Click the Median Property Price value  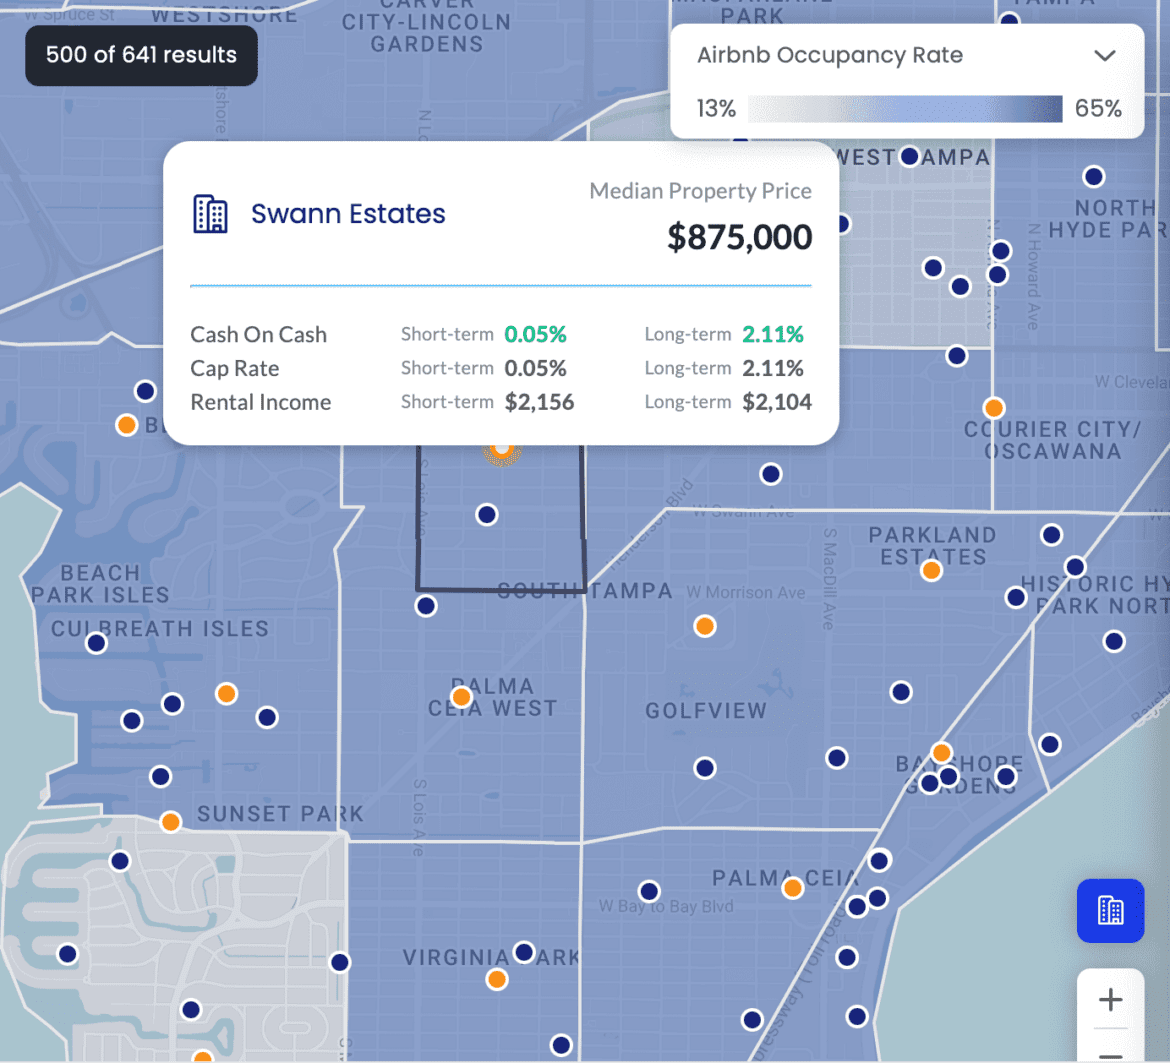pyautogui.click(x=739, y=238)
